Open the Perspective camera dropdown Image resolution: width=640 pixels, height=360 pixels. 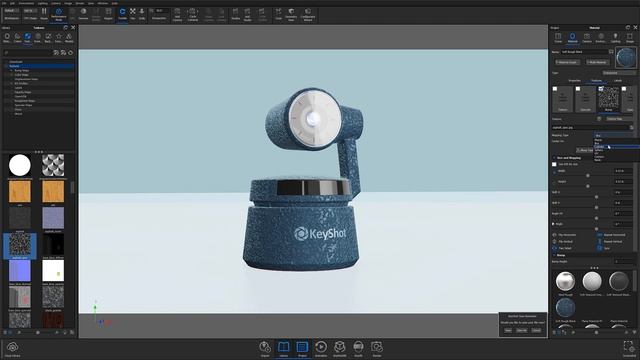(159, 14)
